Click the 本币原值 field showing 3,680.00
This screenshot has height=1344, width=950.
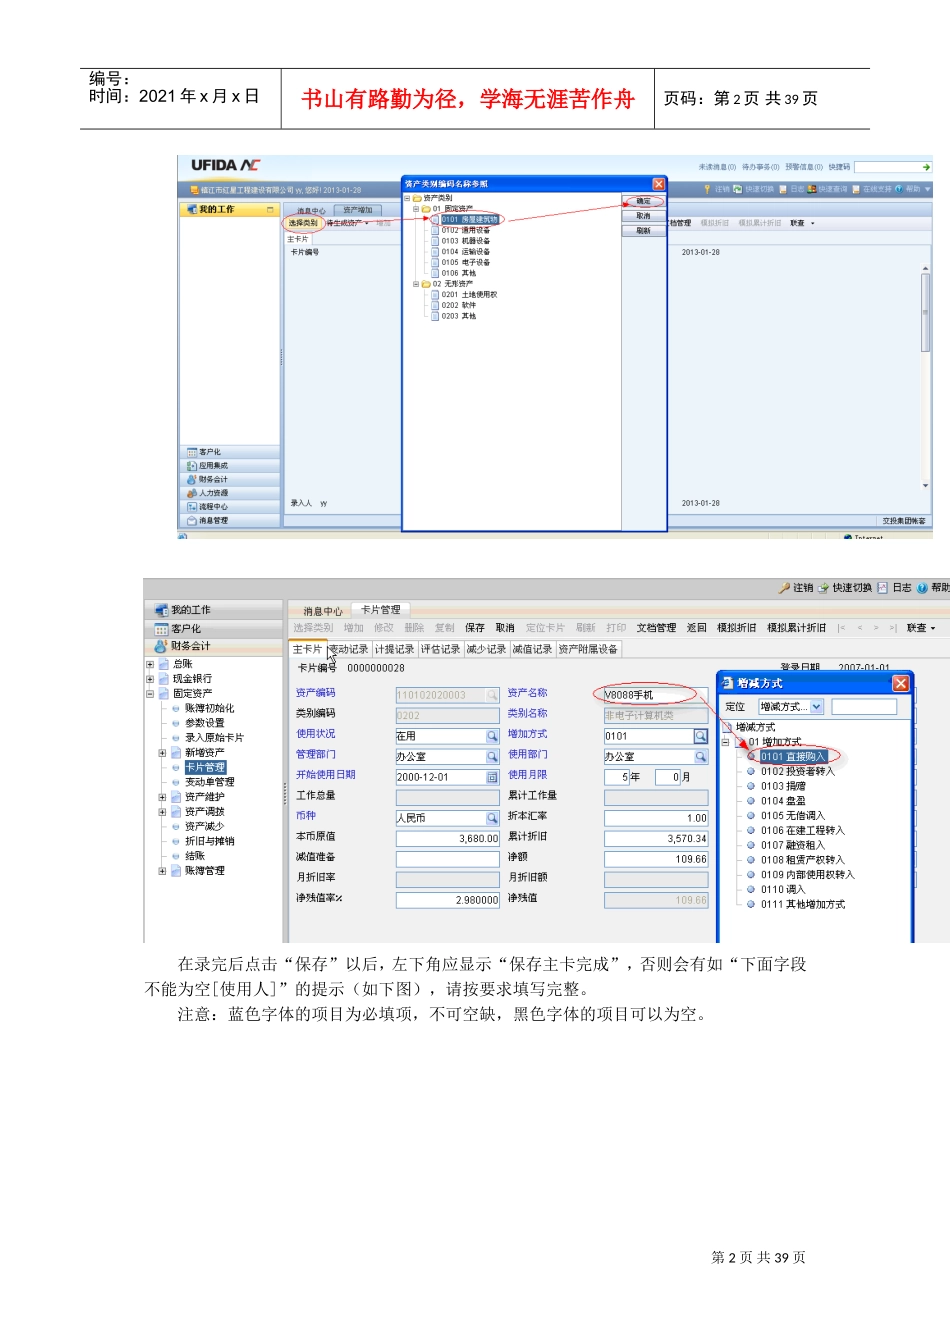point(447,839)
